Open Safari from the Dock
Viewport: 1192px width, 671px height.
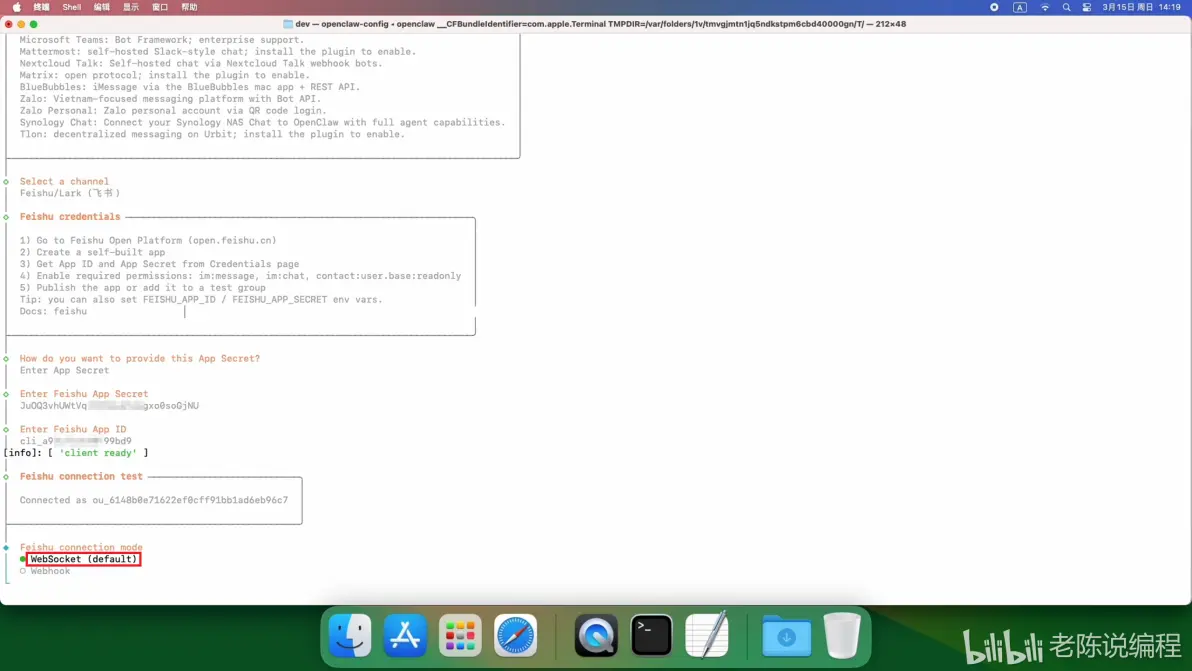pyautogui.click(x=515, y=635)
